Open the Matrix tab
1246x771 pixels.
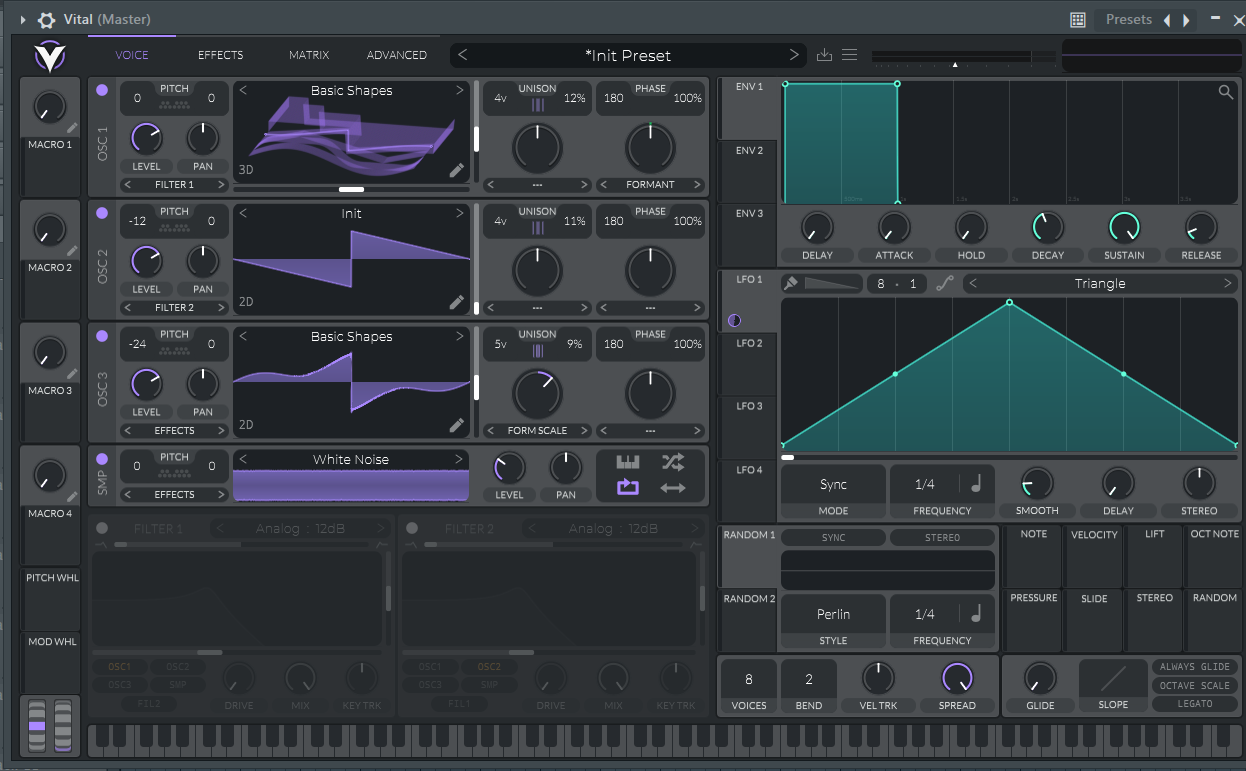point(309,55)
